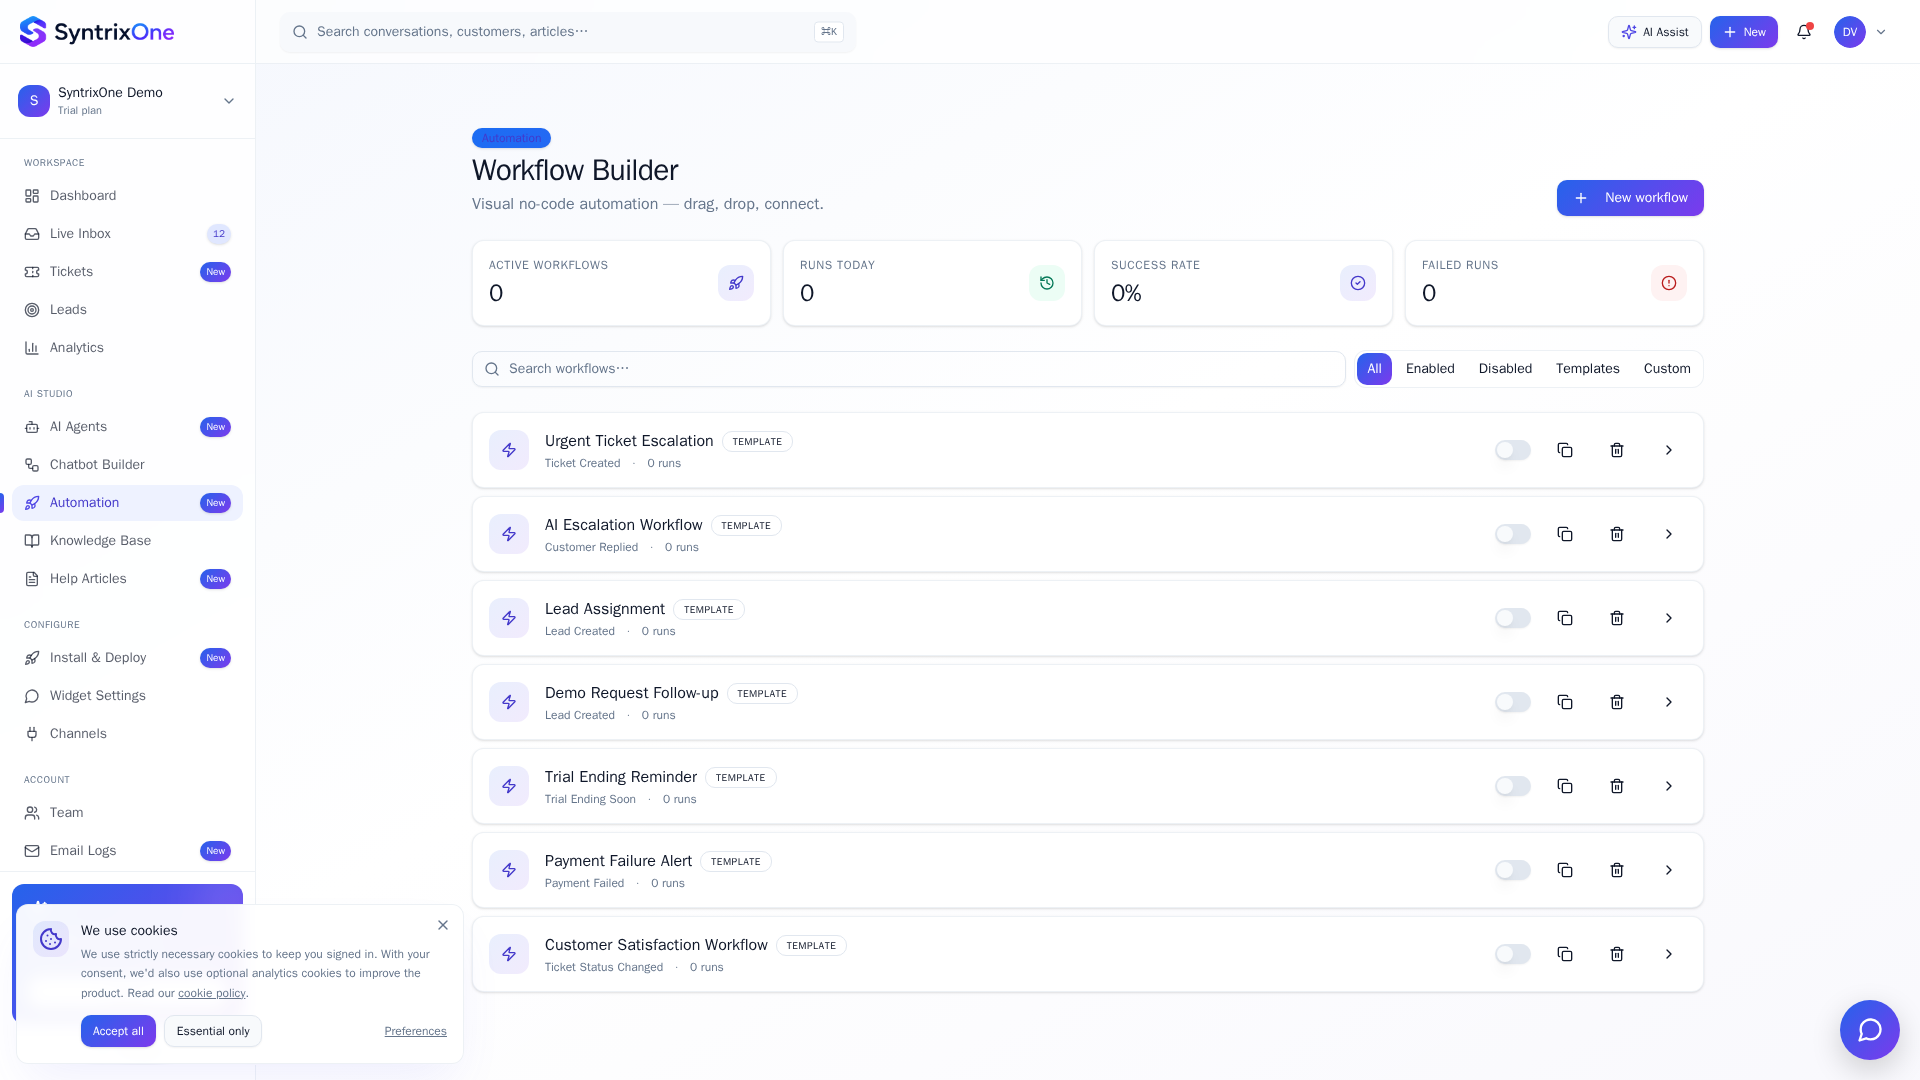
Task: Trash the Customer Satisfaction Workflow
Action: [x=1617, y=954]
